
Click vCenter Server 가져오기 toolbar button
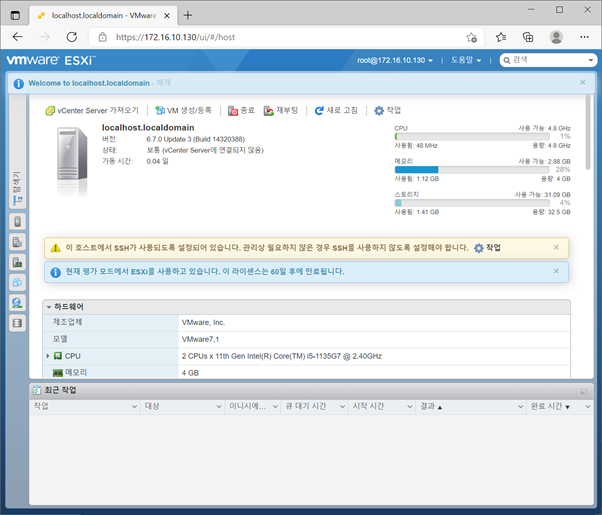click(x=92, y=111)
